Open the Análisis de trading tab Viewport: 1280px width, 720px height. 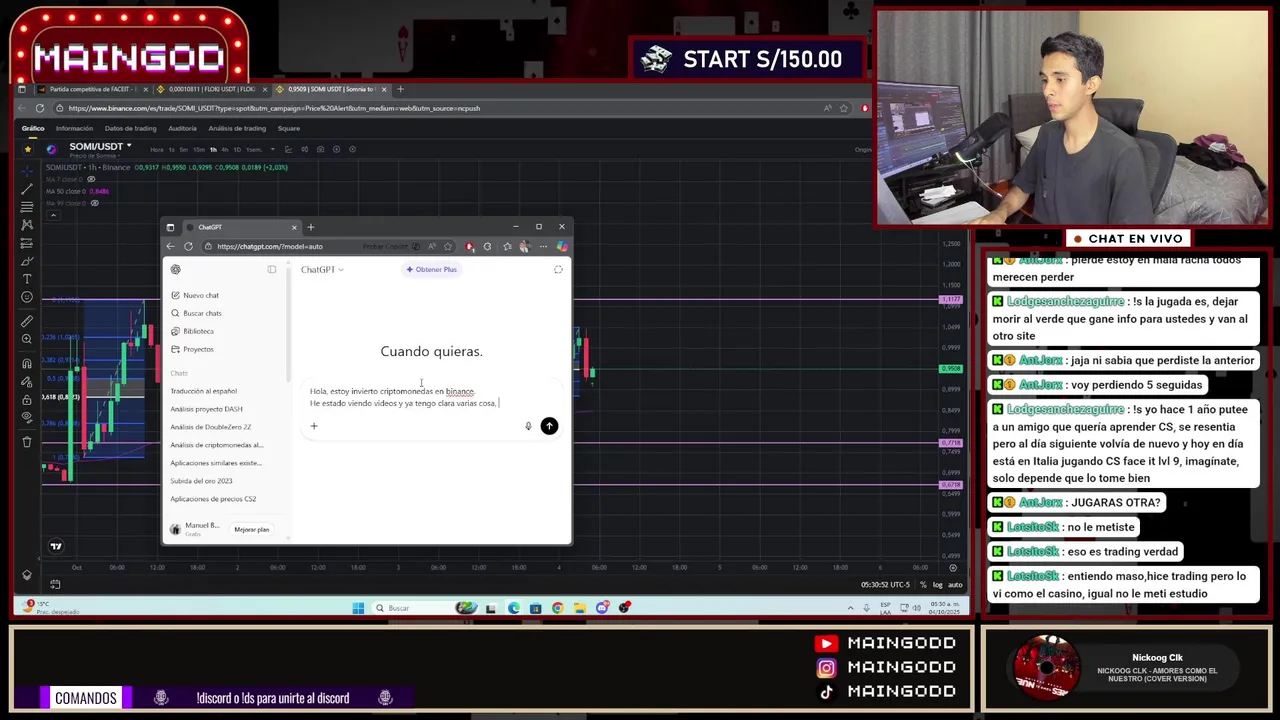click(x=237, y=128)
